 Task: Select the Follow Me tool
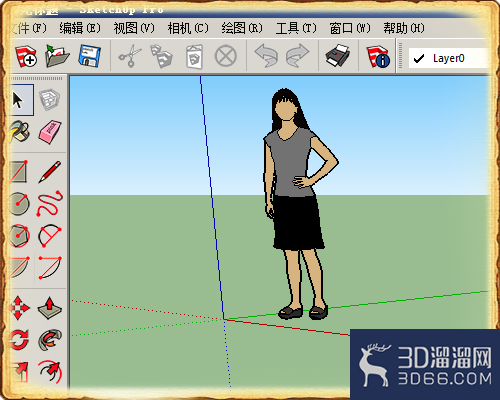click(50, 340)
